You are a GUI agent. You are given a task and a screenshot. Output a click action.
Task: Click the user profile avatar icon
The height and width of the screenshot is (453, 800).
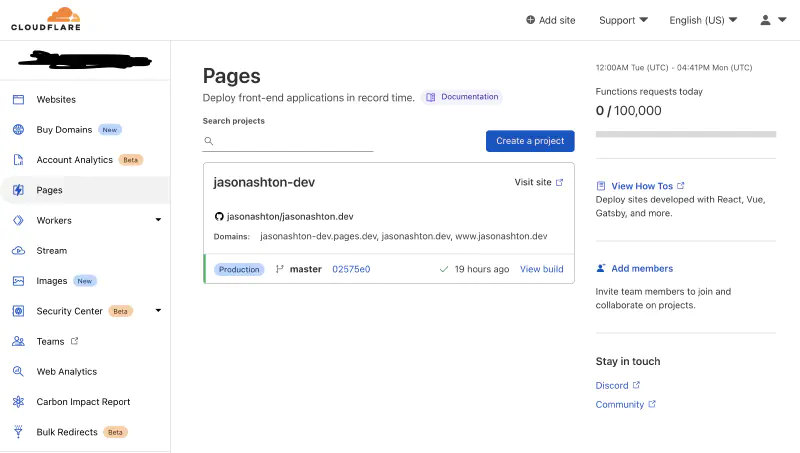click(765, 20)
